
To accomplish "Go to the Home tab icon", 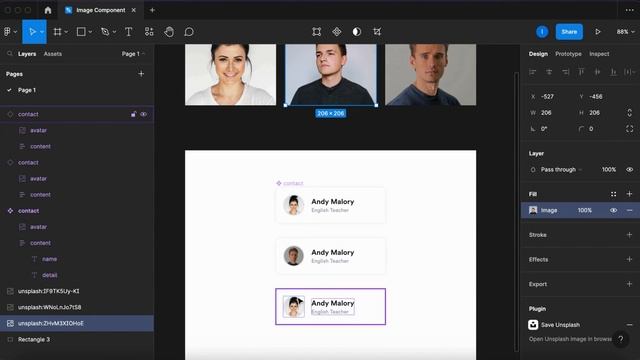I will [x=48, y=10].
